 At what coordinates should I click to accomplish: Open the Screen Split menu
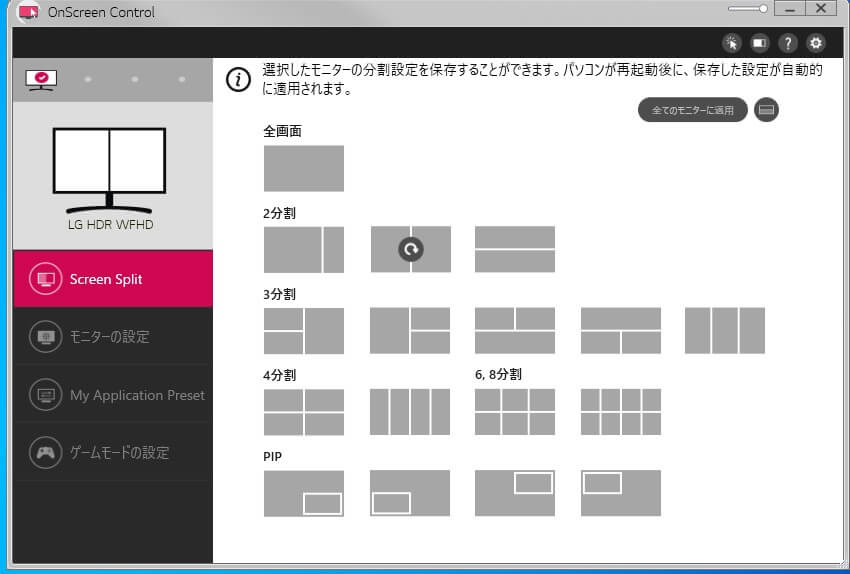(x=113, y=279)
